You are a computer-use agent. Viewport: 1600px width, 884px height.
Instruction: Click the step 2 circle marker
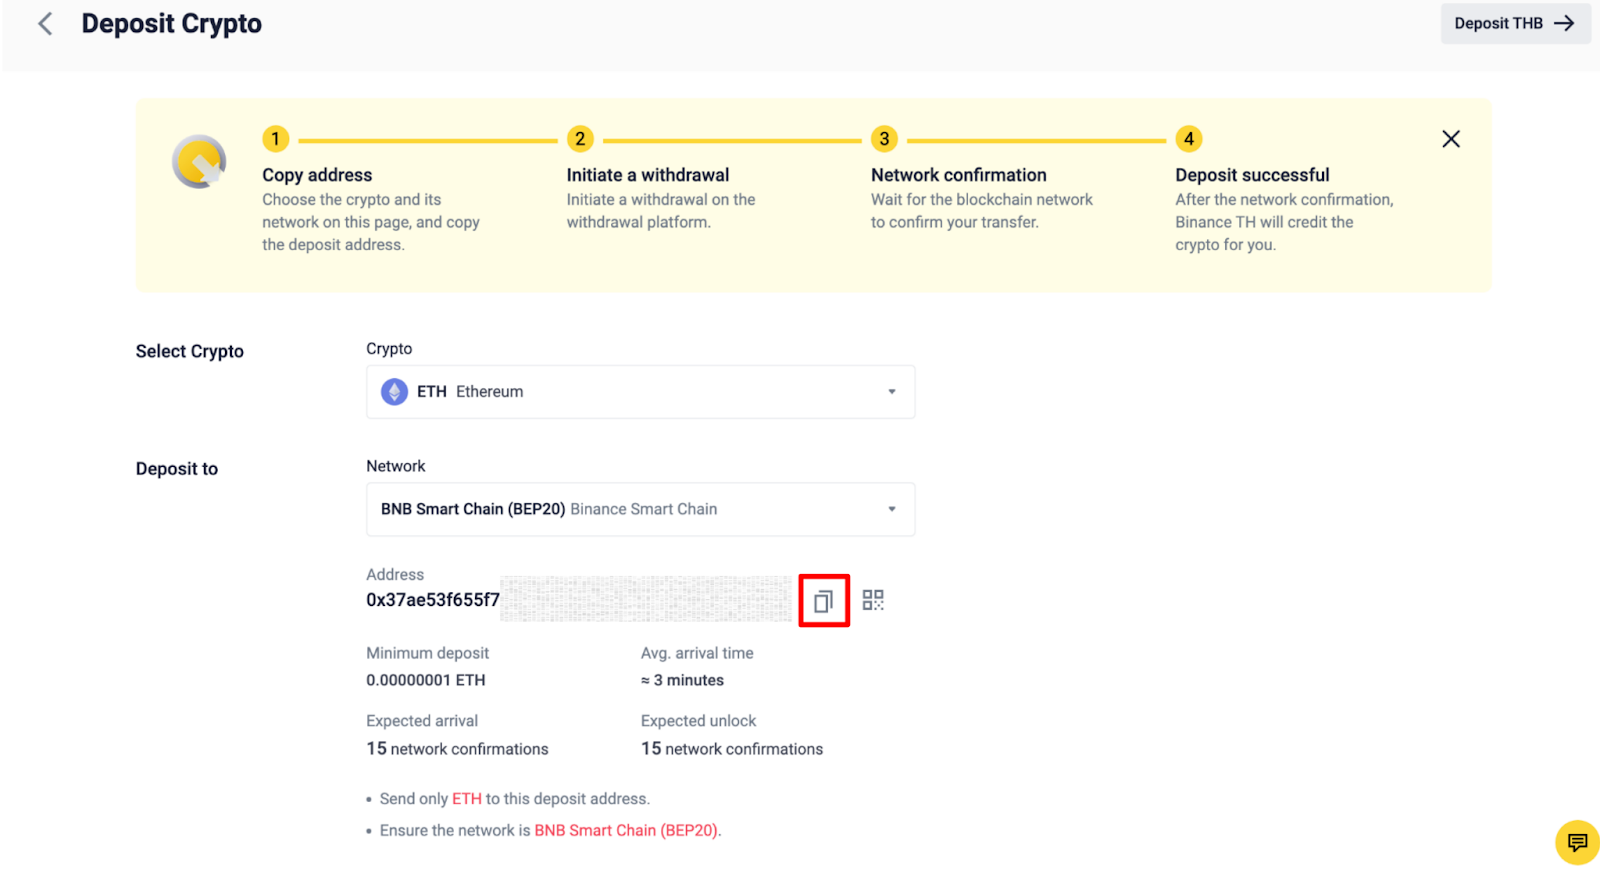click(x=580, y=139)
